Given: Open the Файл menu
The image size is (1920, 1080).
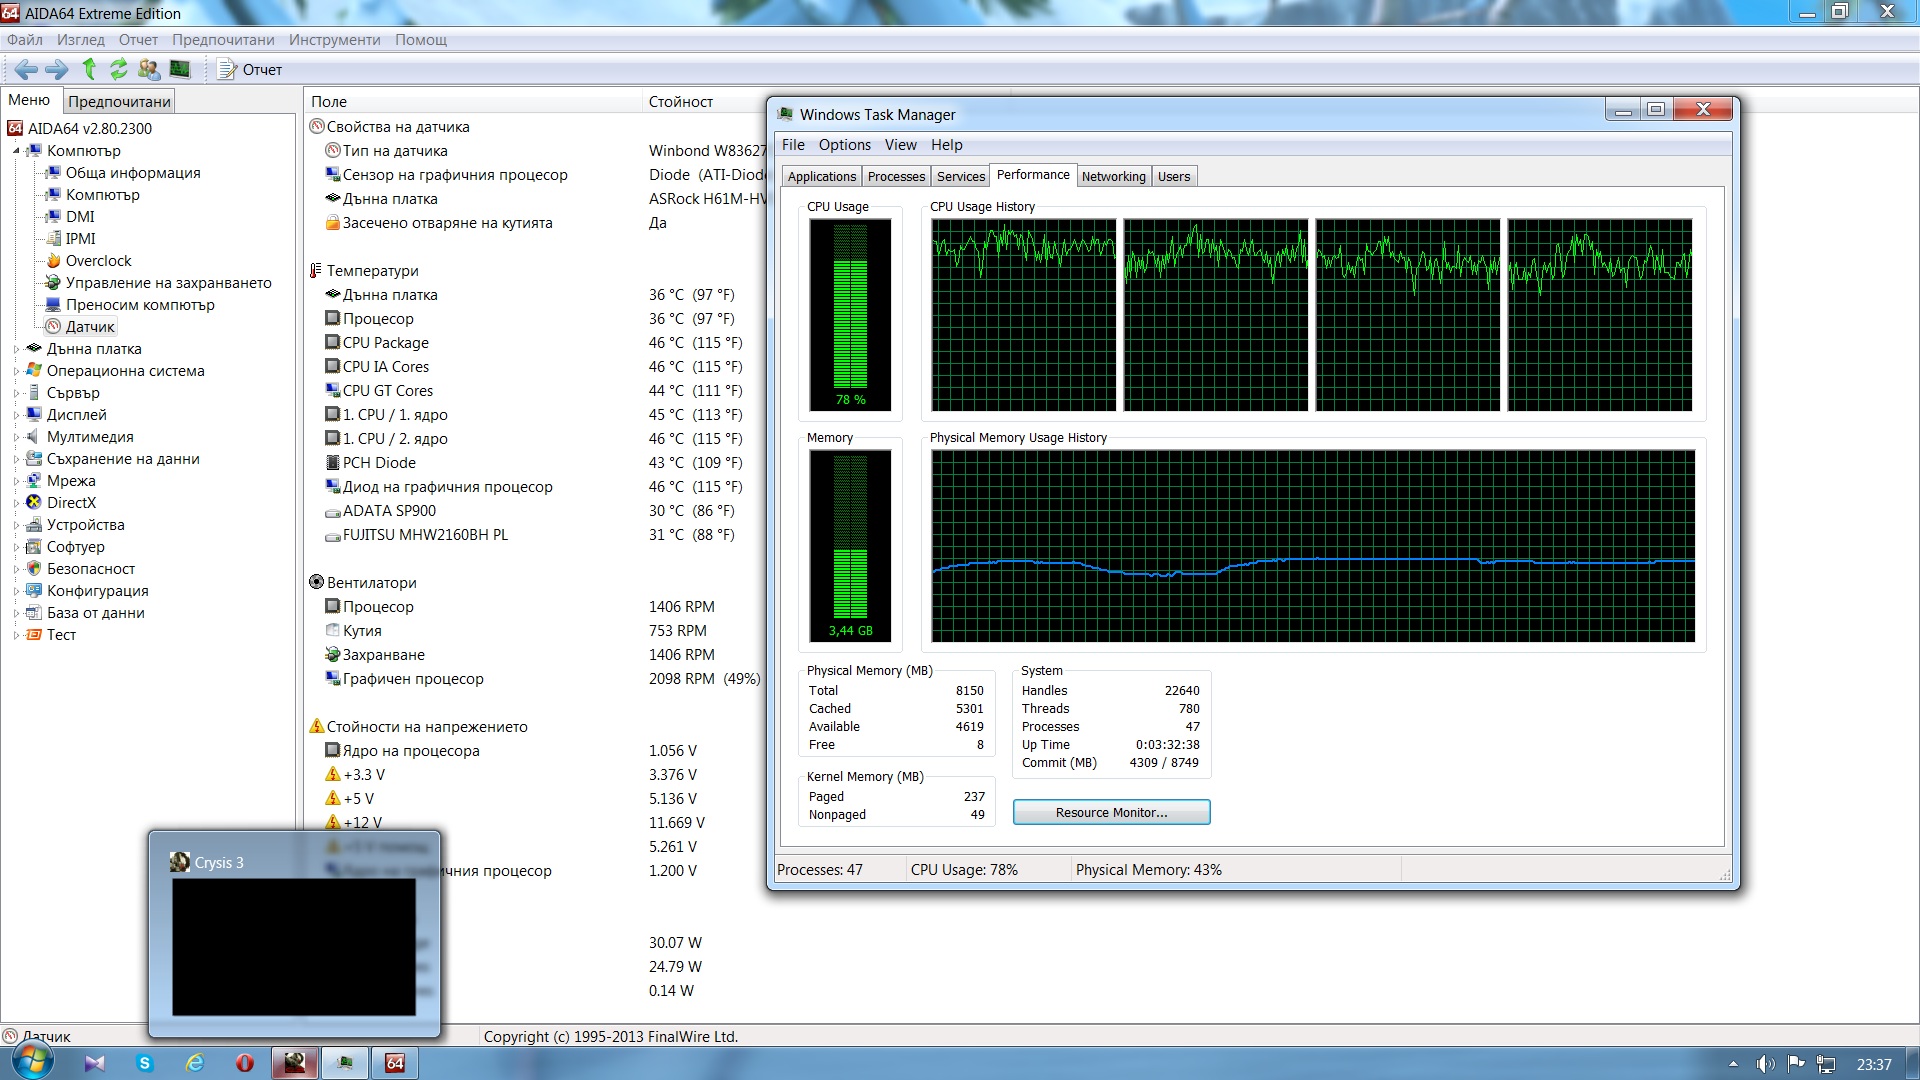Looking at the screenshot, I should [25, 40].
